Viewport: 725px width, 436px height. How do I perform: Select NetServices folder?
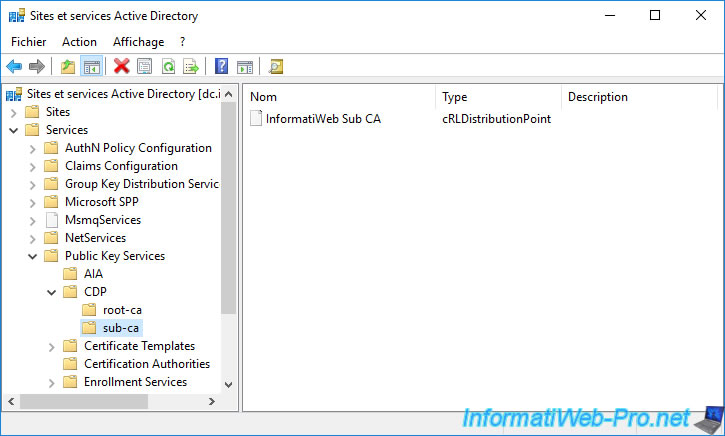[95, 238]
